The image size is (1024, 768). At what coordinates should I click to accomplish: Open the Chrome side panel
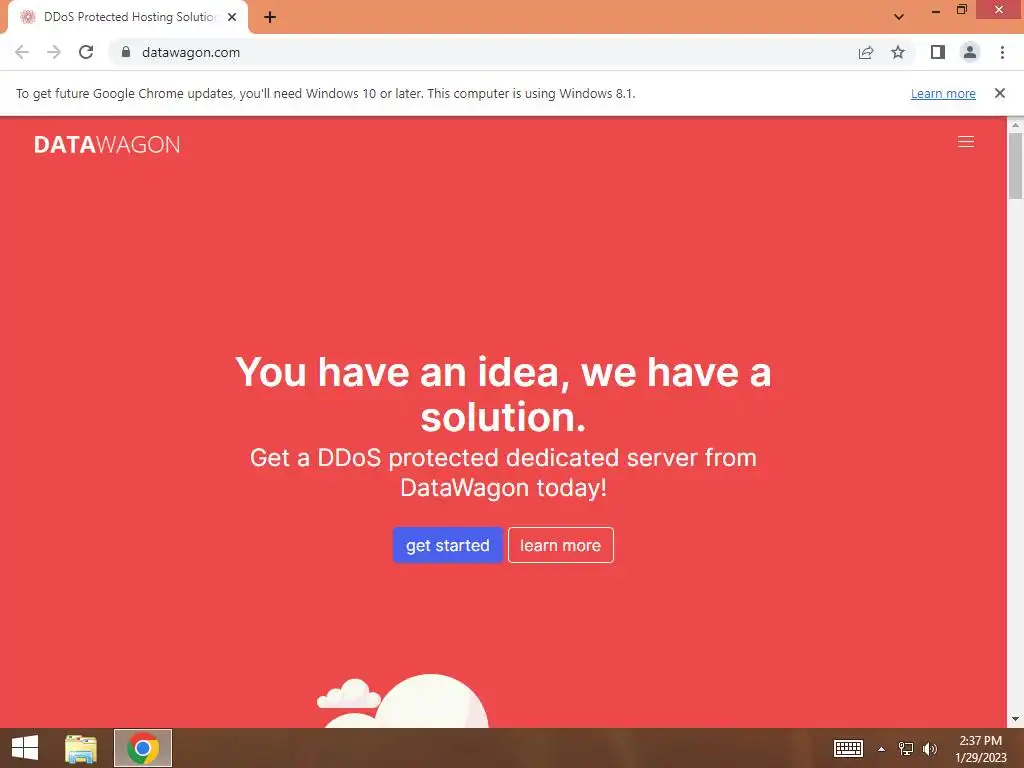pyautogui.click(x=938, y=52)
